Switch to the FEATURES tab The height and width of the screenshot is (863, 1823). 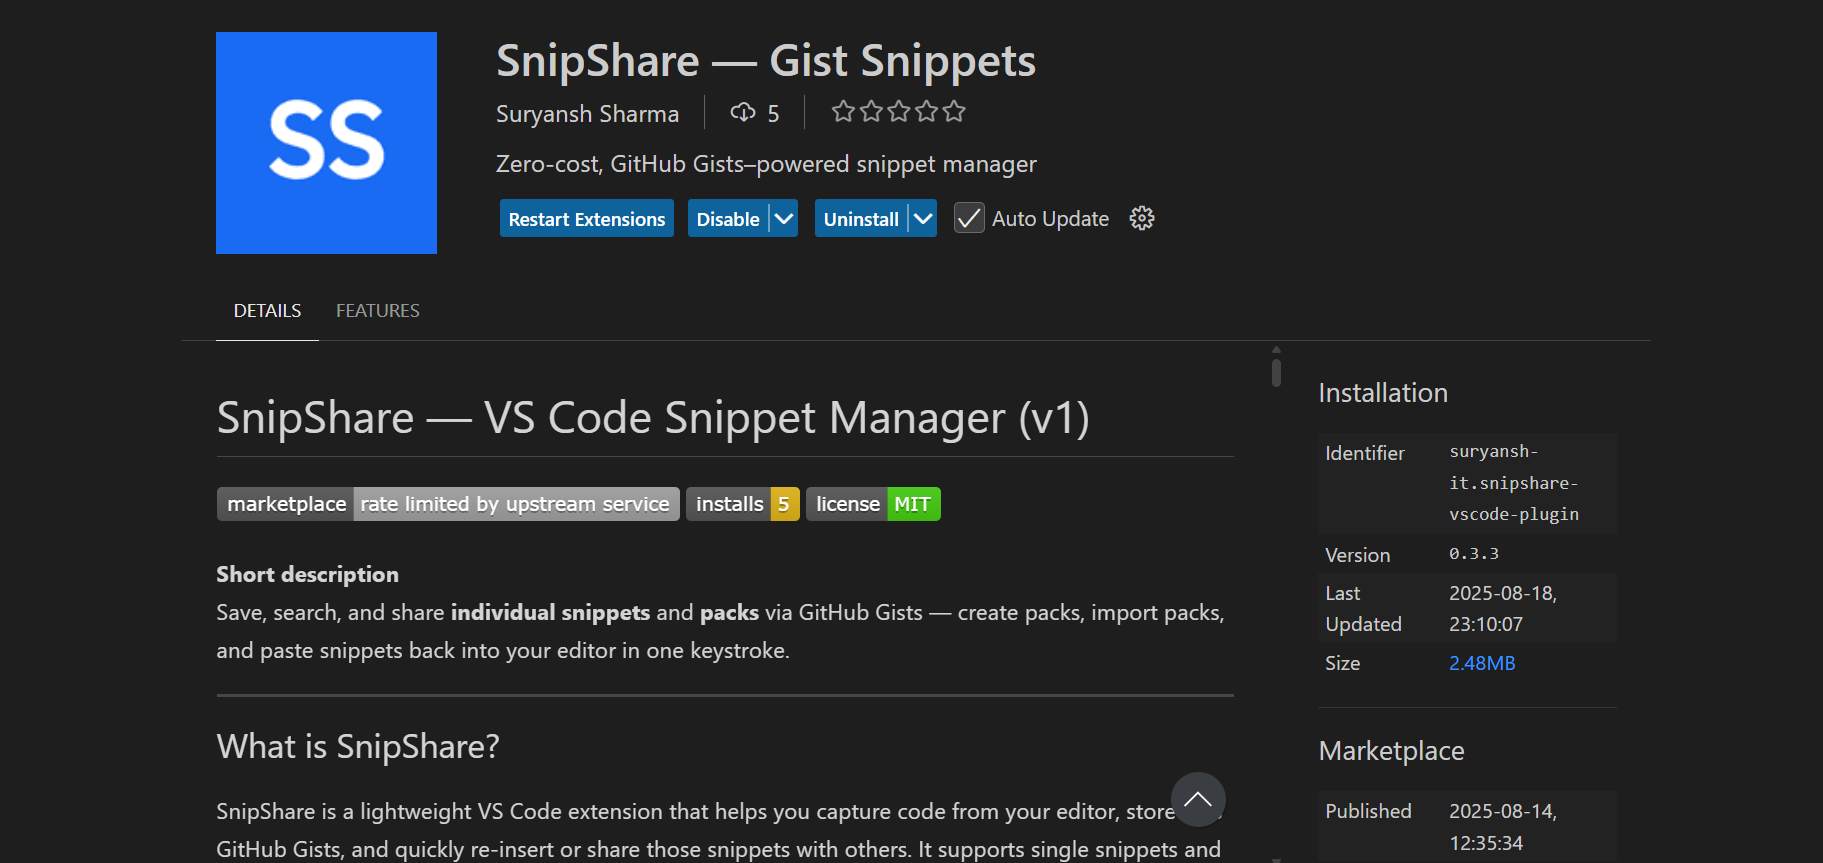[x=377, y=311]
